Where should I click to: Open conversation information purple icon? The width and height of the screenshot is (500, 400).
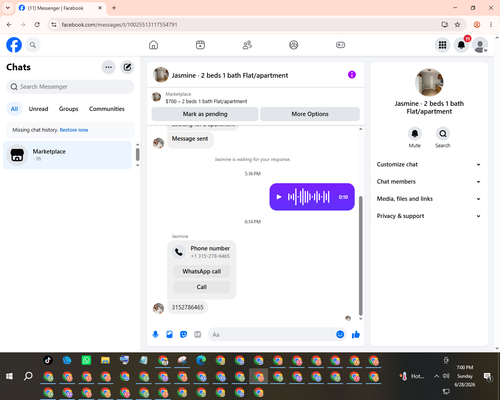pos(352,75)
